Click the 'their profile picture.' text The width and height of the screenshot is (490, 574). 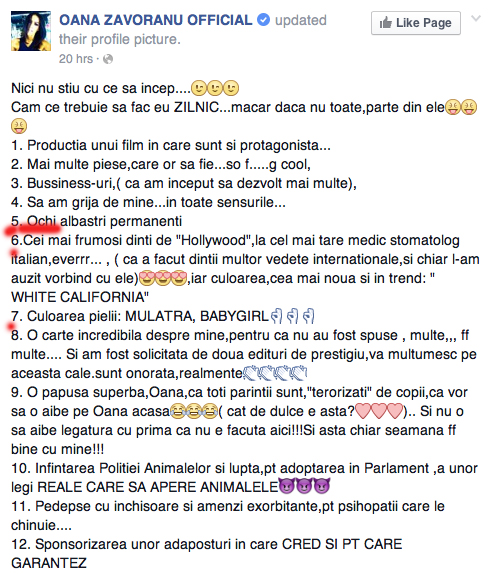coord(120,40)
